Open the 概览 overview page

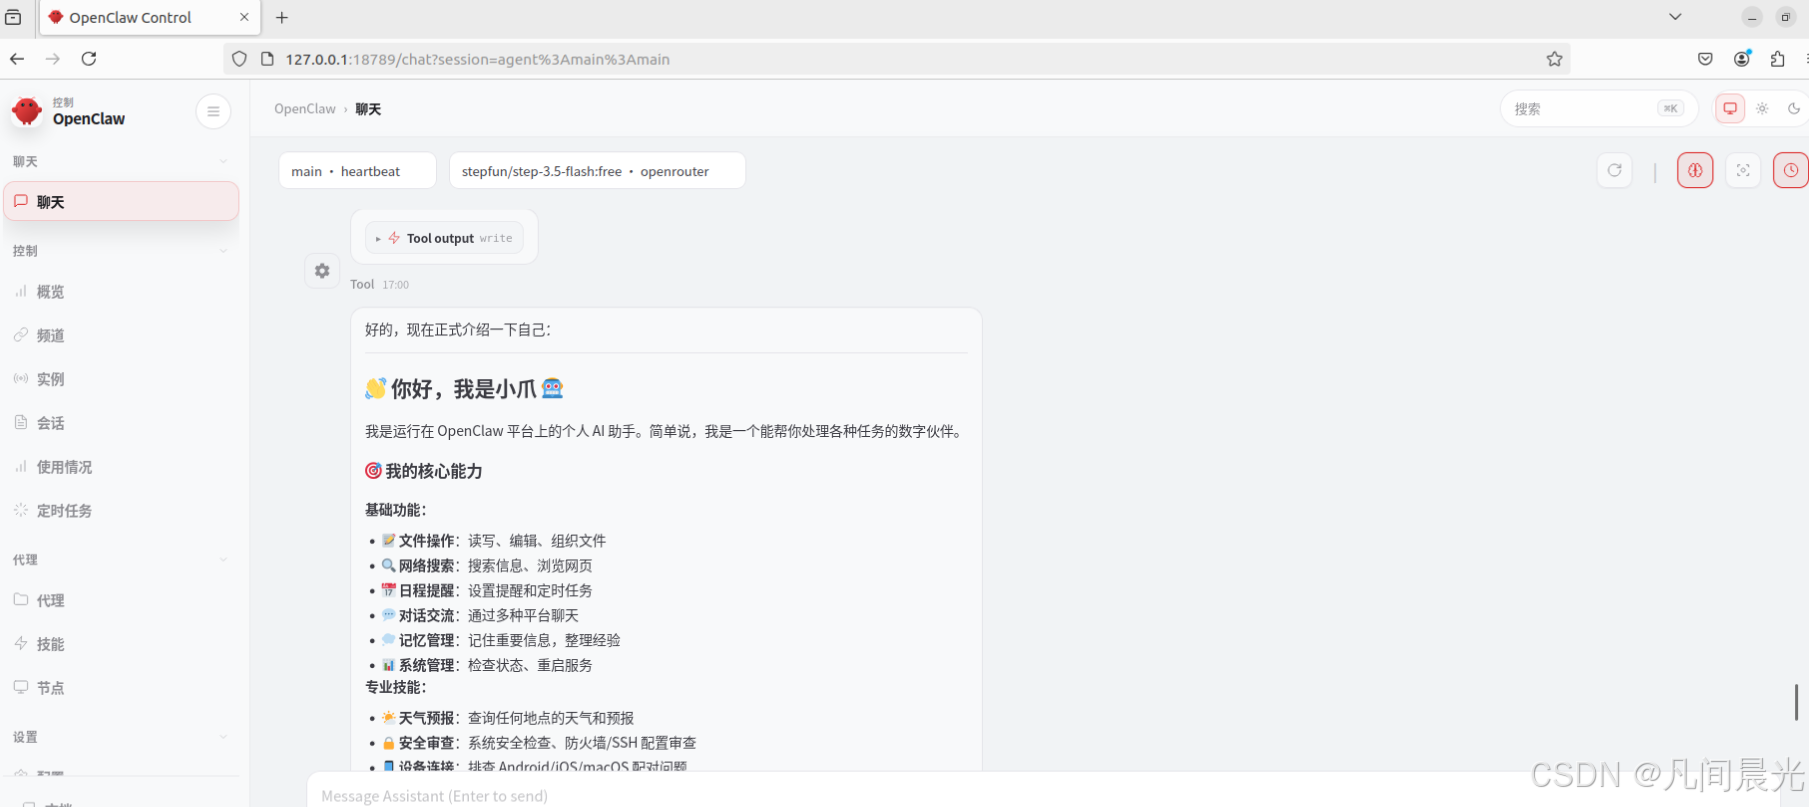click(x=121, y=291)
